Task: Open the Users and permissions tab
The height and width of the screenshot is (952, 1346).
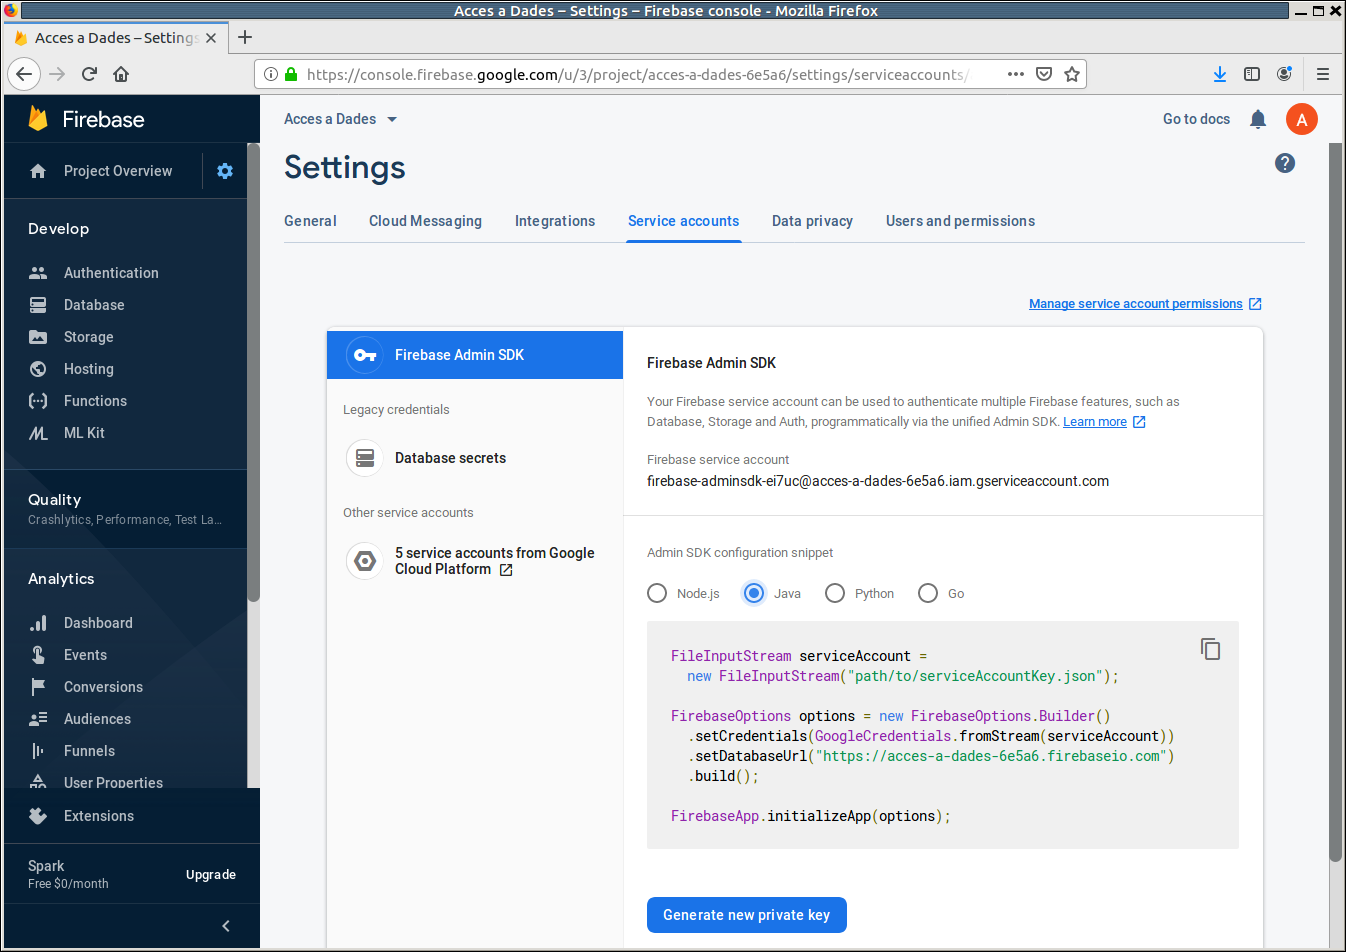Action: pos(960,221)
